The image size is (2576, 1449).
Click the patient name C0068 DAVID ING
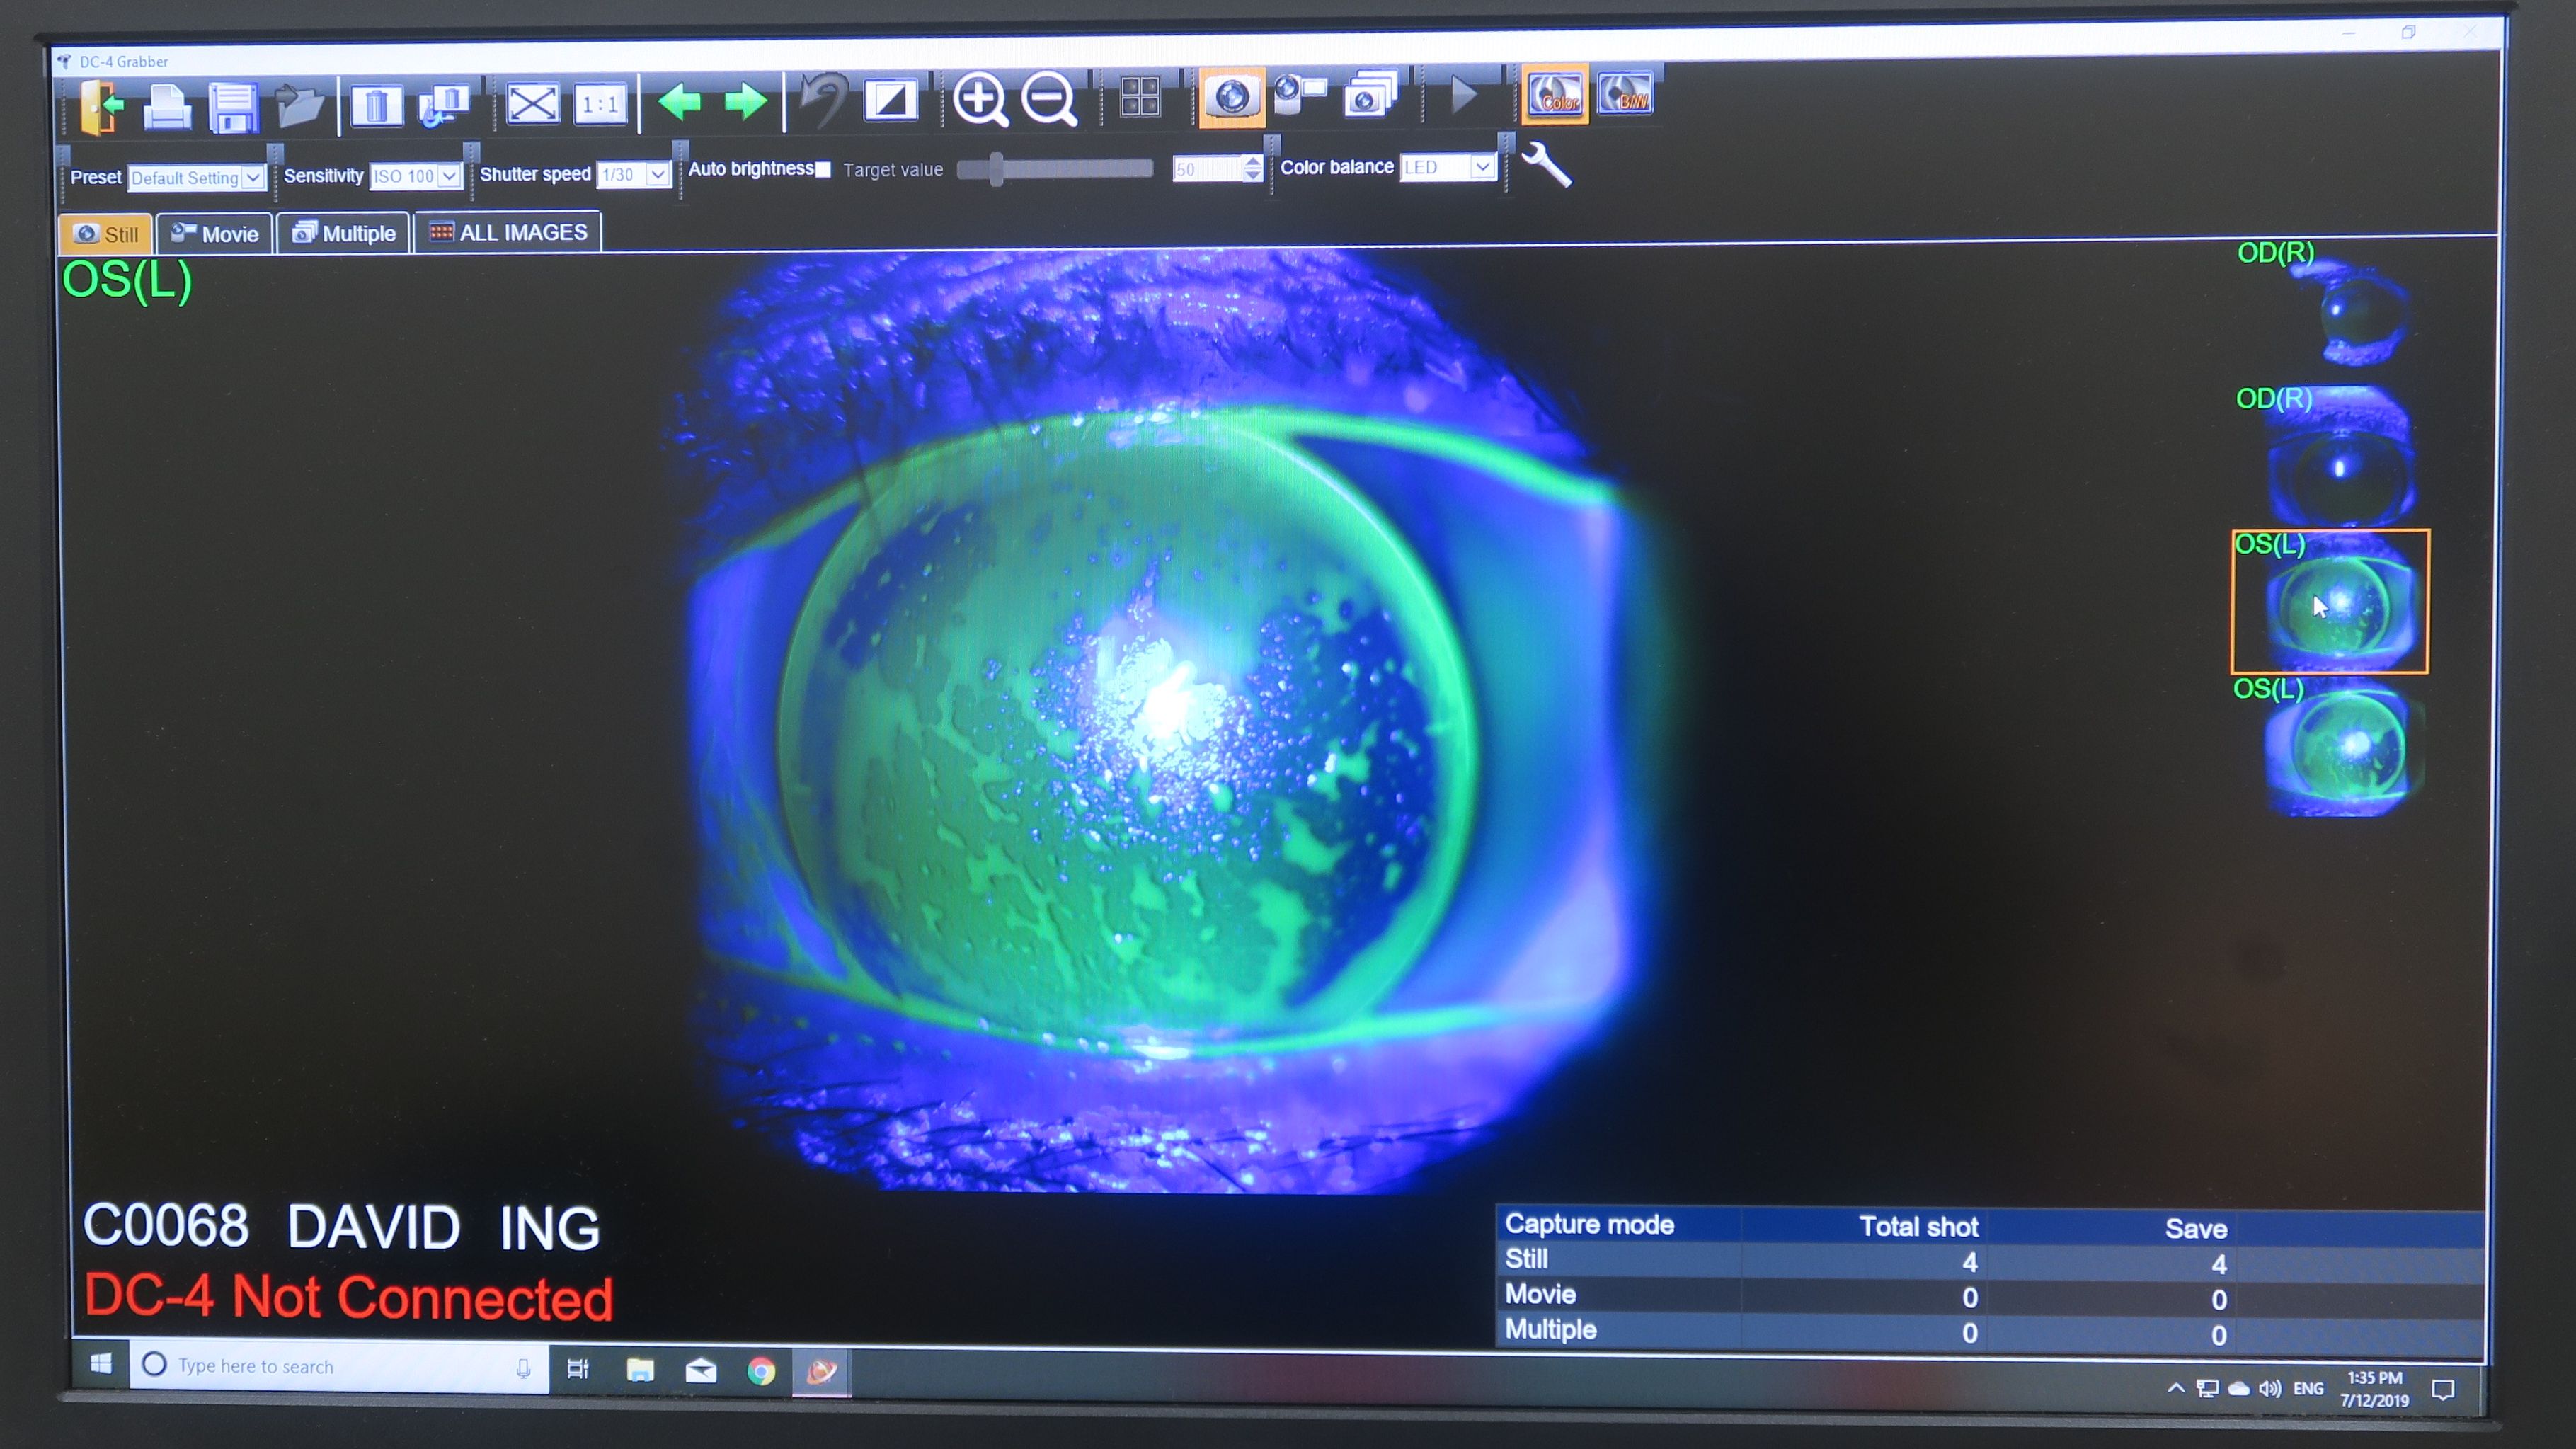click(x=341, y=1227)
